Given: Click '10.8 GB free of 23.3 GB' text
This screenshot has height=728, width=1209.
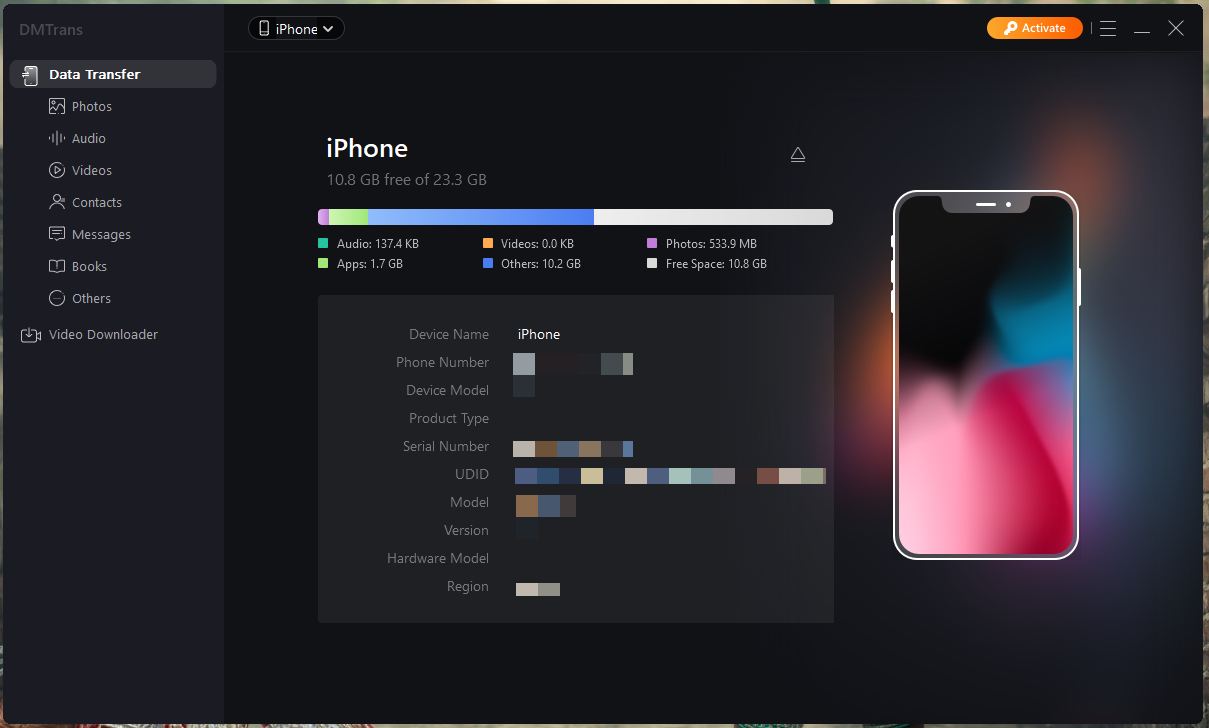Looking at the screenshot, I should [407, 180].
